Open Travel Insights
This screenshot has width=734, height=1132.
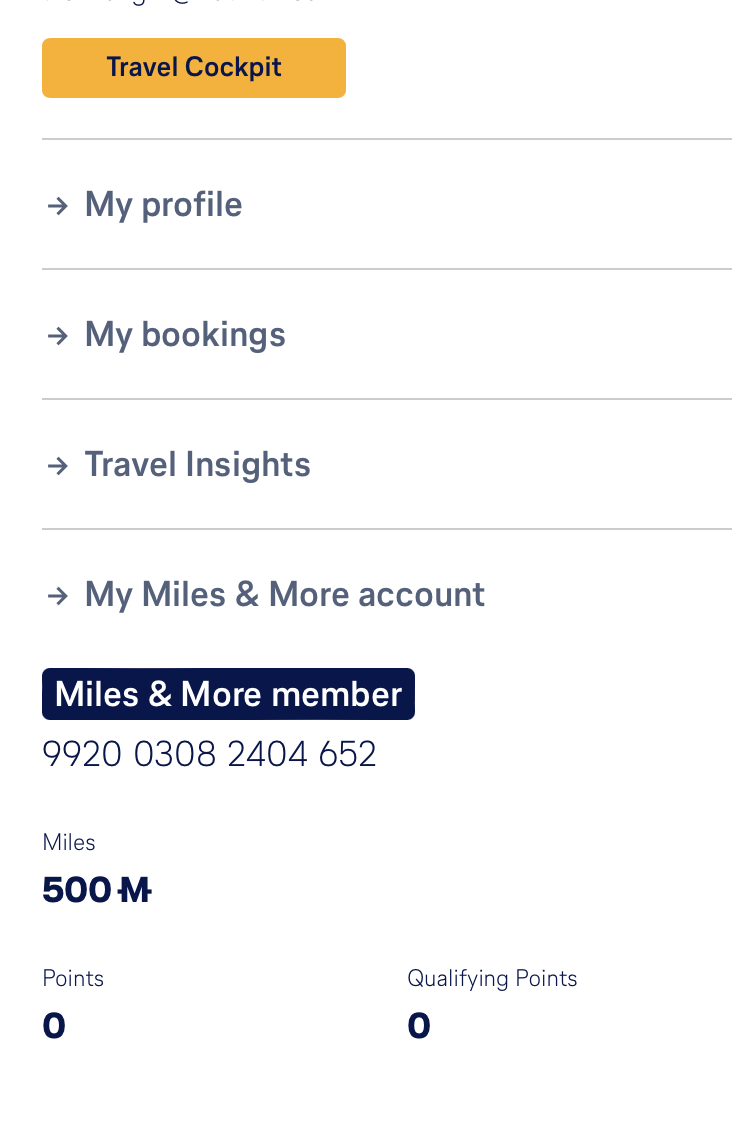click(197, 465)
